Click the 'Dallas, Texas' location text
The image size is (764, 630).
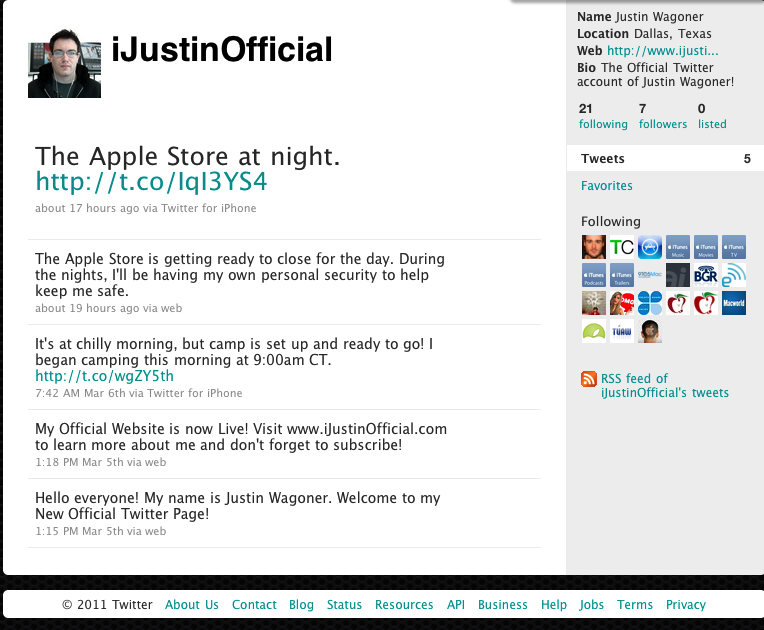pos(672,34)
